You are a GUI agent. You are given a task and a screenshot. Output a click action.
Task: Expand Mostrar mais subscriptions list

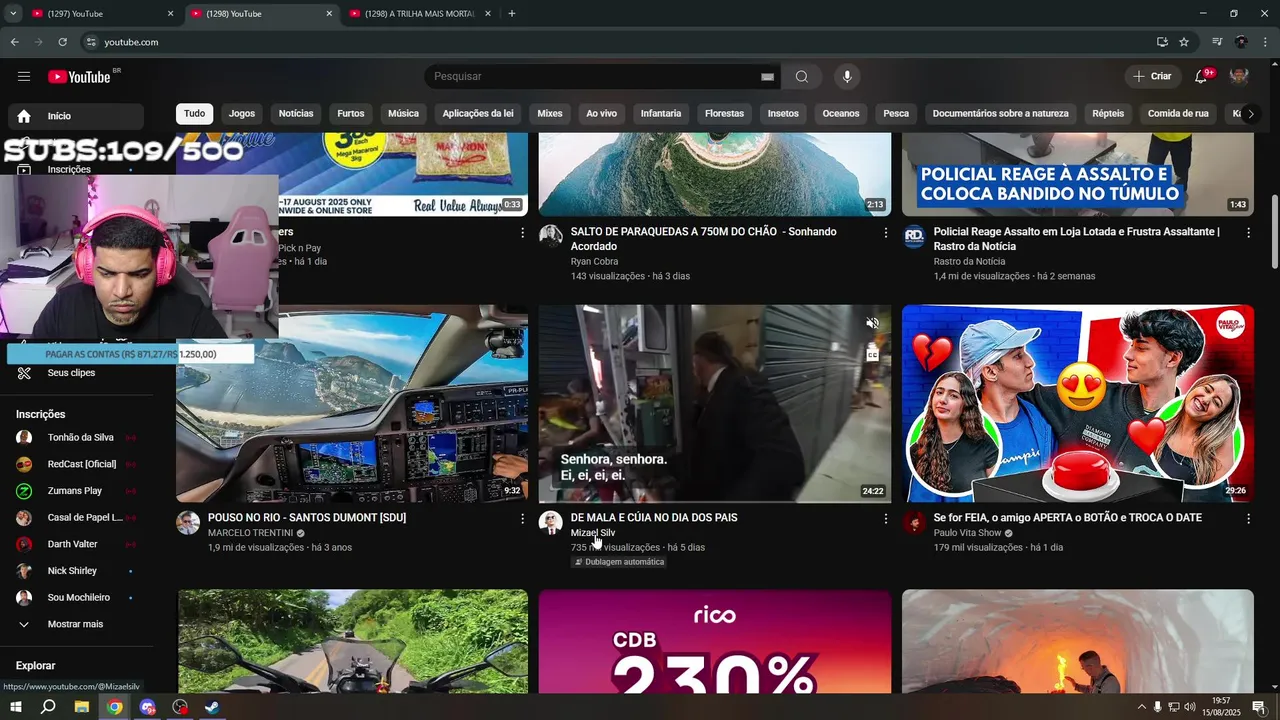[x=76, y=624]
